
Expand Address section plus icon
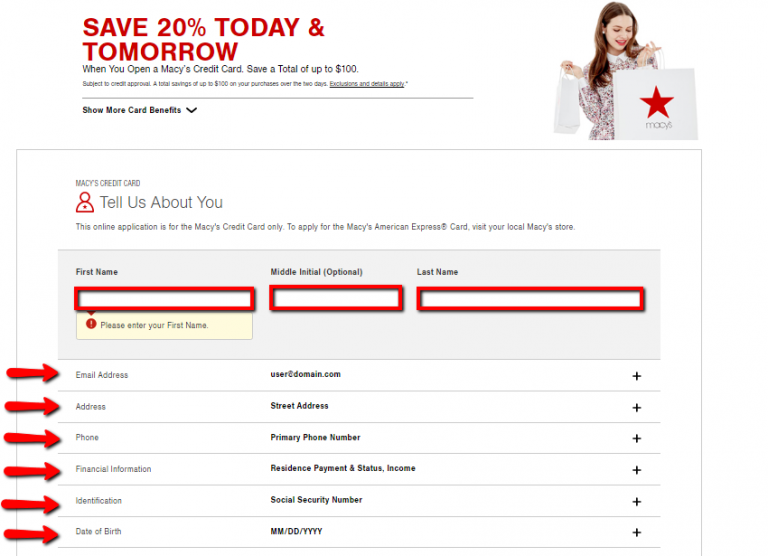(636, 408)
